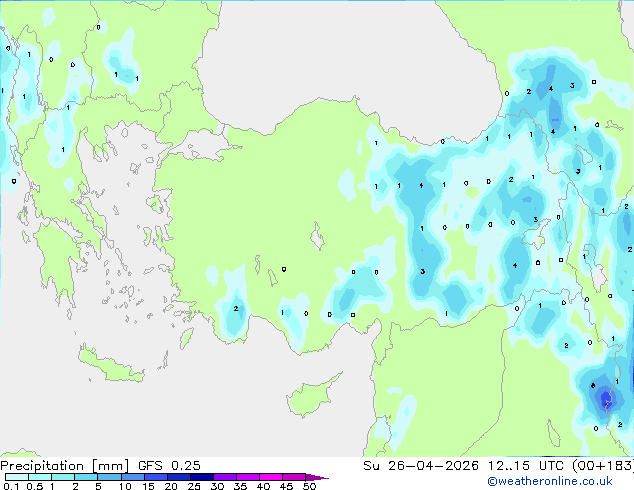Click the island of Cyprus on the map
634x490 pixels.
(x=311, y=396)
